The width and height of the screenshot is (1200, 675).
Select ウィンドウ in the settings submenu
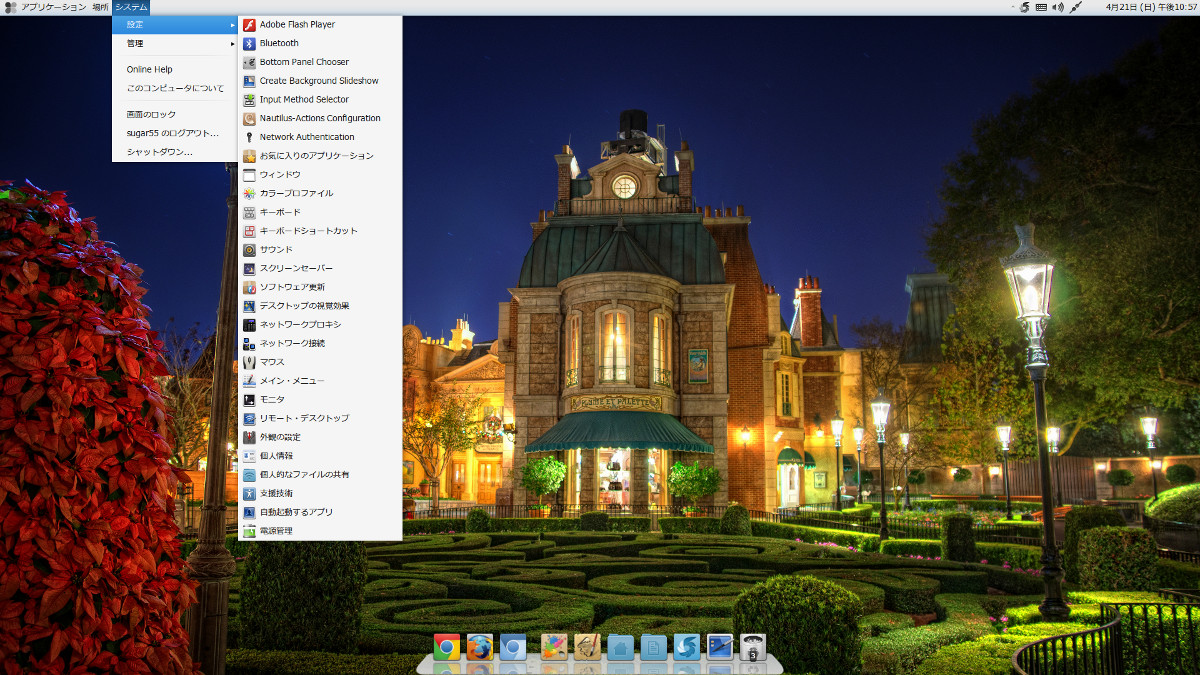coord(320,174)
